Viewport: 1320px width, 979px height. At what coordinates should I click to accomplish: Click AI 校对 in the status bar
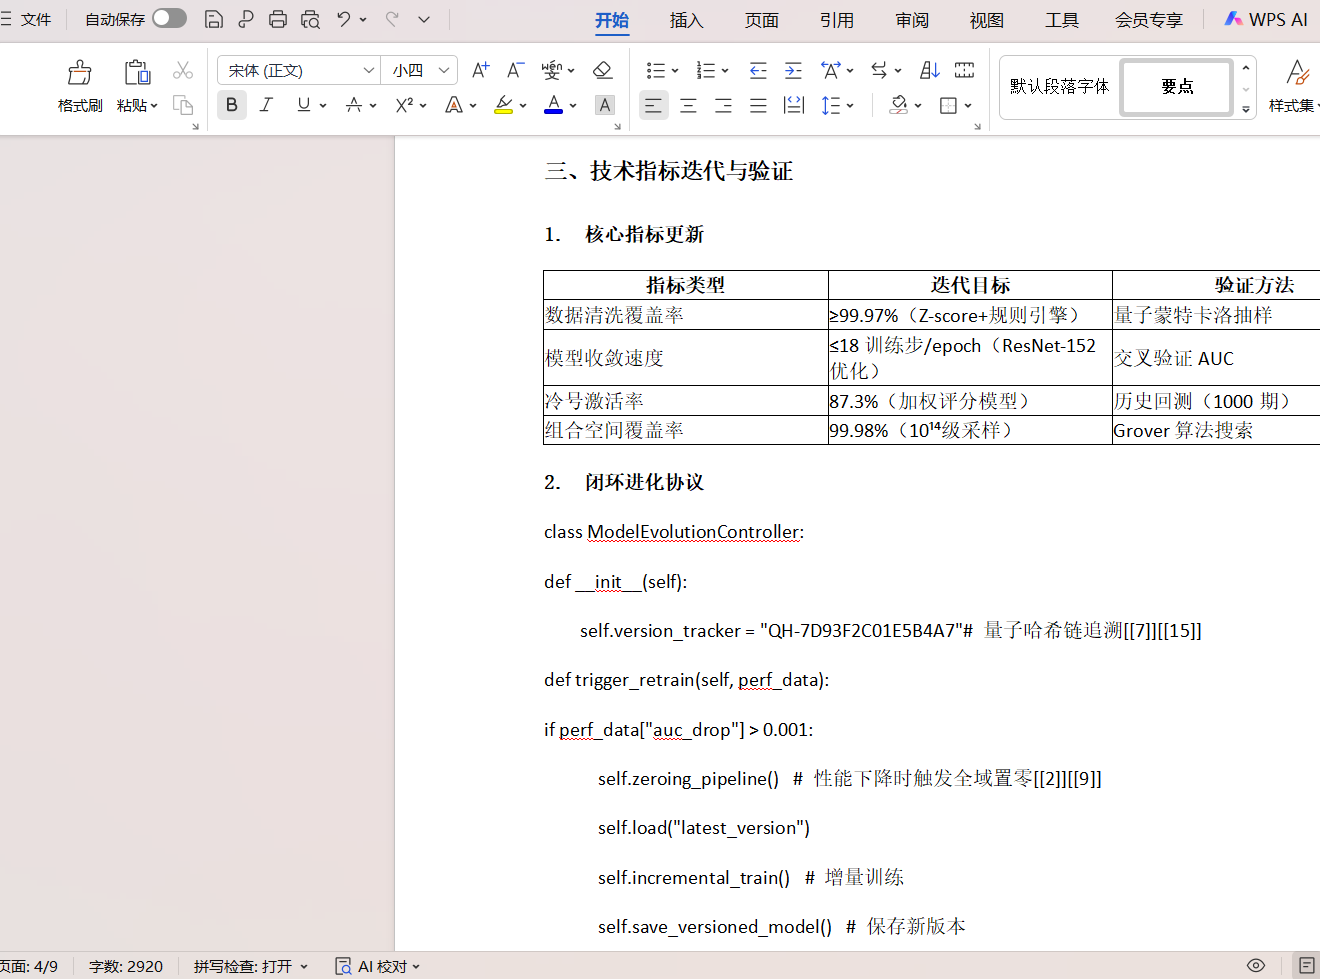pyautogui.click(x=378, y=966)
